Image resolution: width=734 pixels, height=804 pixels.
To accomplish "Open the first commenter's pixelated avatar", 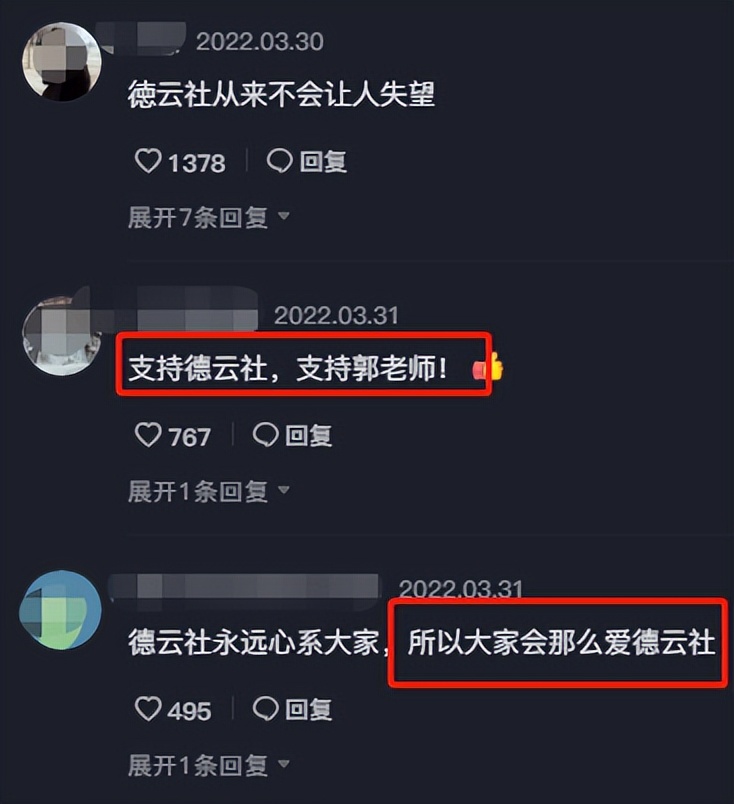I will [x=62, y=62].
